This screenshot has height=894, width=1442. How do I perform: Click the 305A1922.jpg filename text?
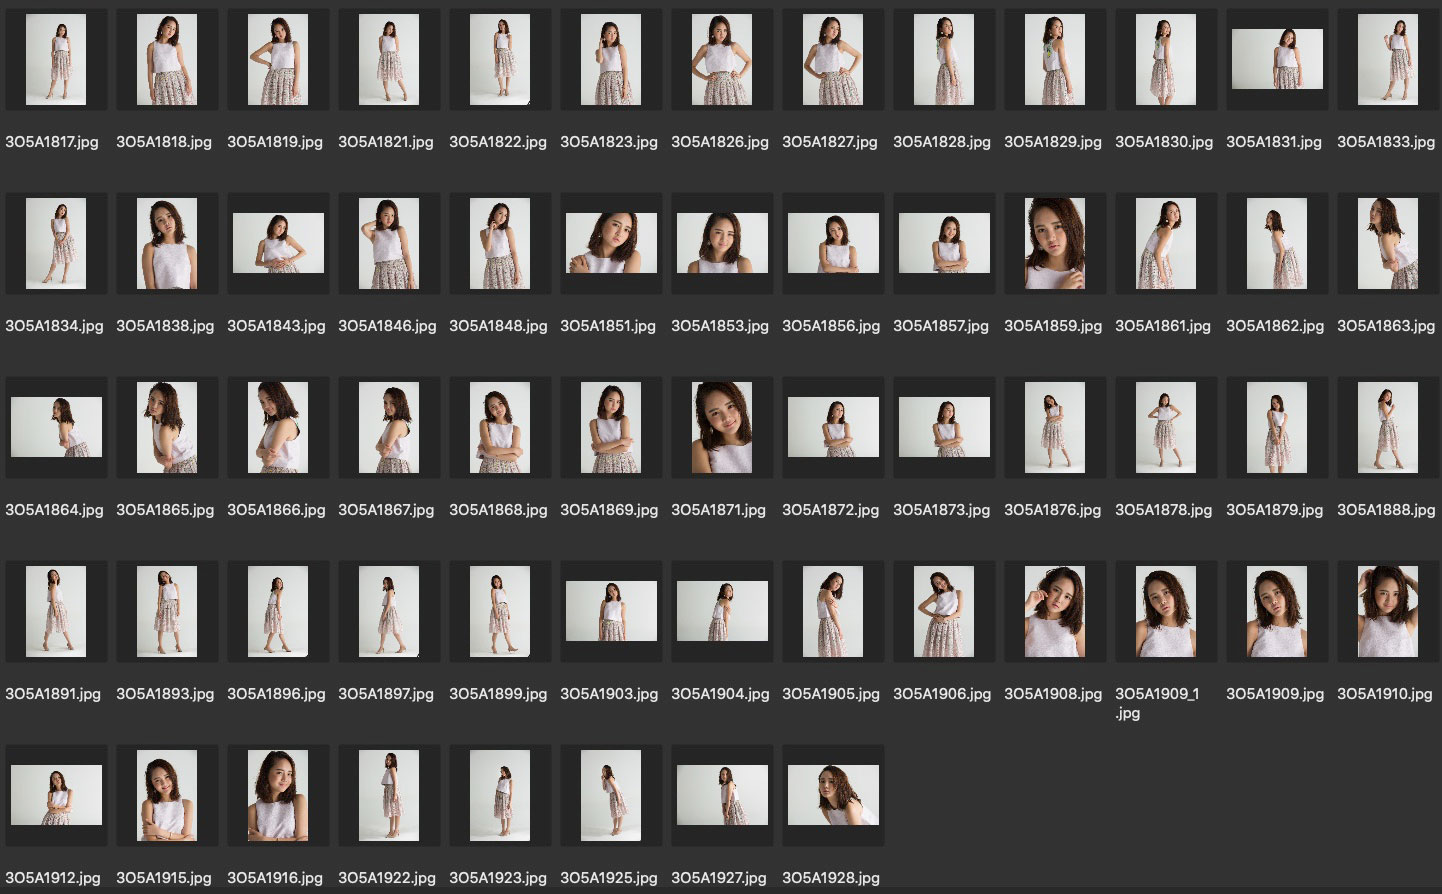387,878
